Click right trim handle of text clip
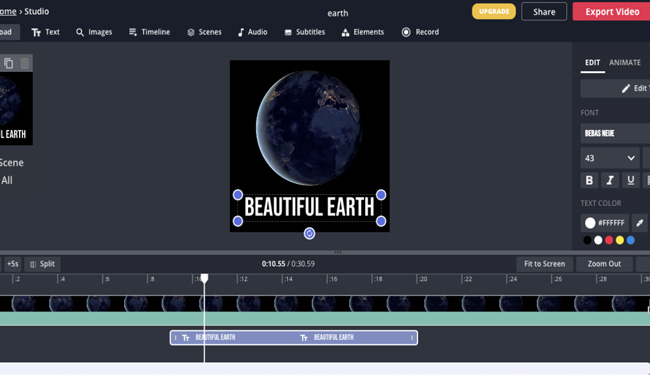The width and height of the screenshot is (650, 375). 412,338
